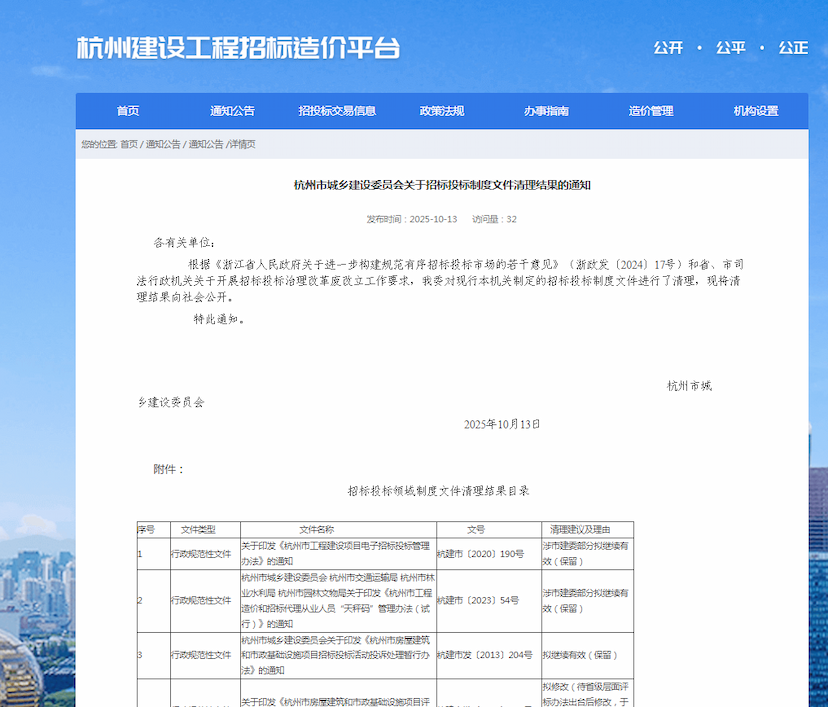Click the 公开 公平 公正 slogan text

(x=730, y=48)
